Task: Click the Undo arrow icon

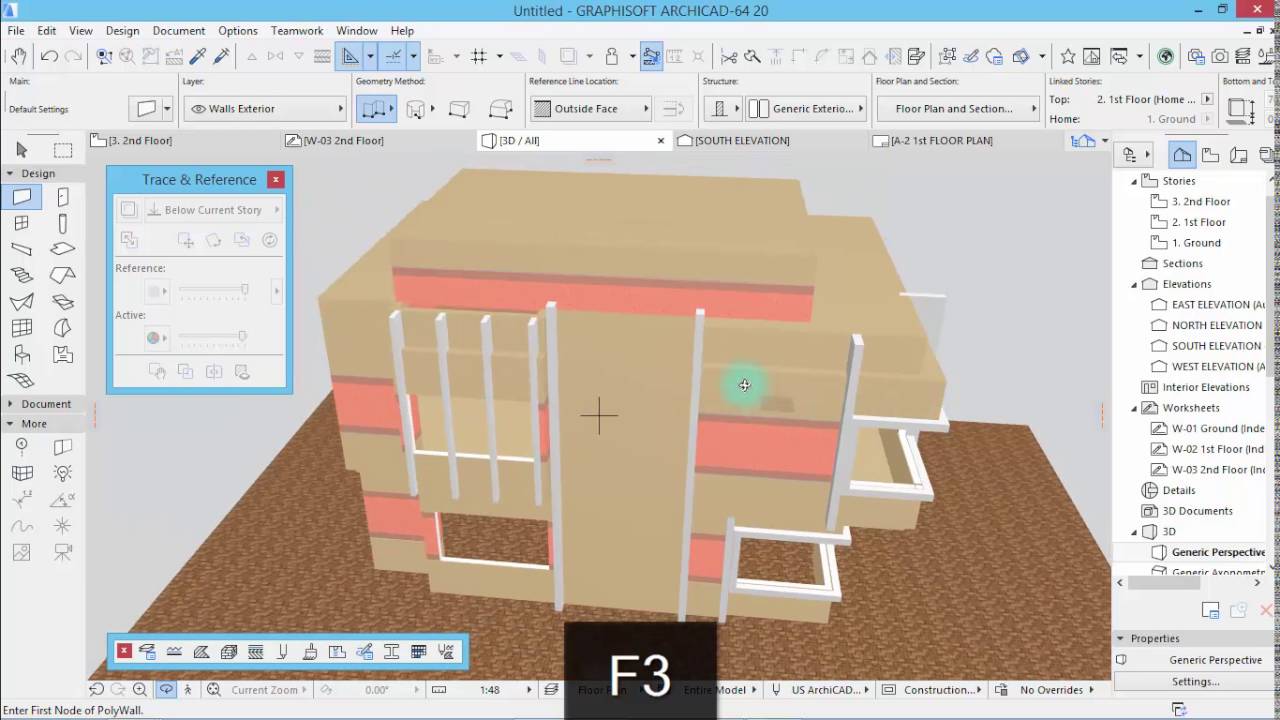Action: [x=49, y=56]
